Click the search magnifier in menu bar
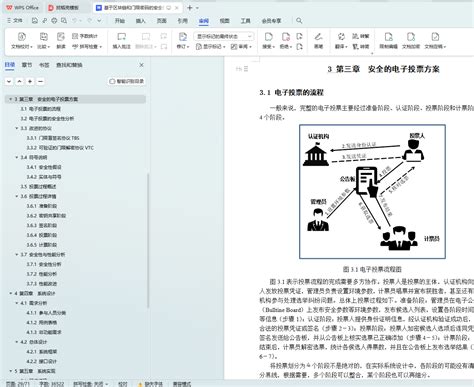This screenshot has width=474, height=387. click(299, 21)
